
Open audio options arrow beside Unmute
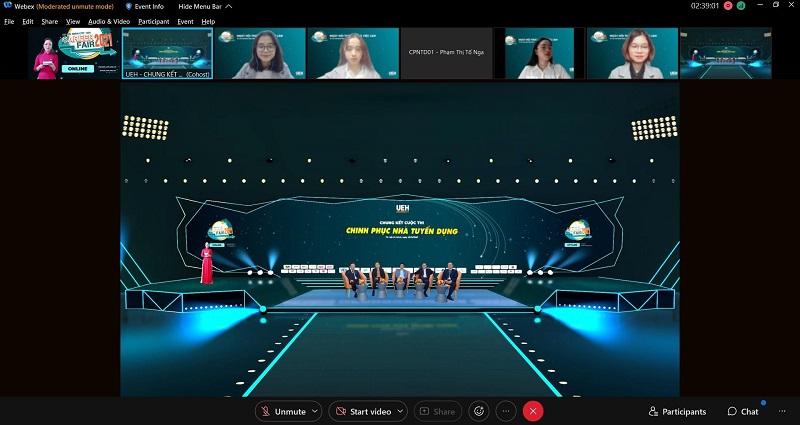(x=315, y=411)
